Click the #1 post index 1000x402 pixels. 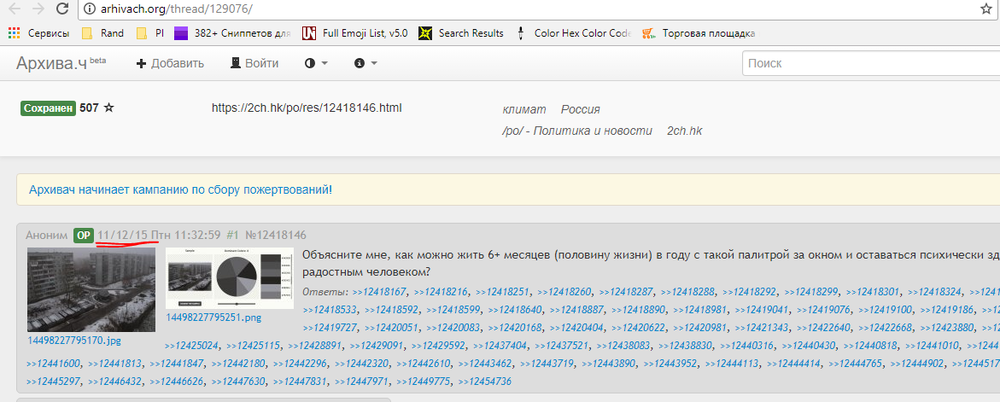[233, 235]
